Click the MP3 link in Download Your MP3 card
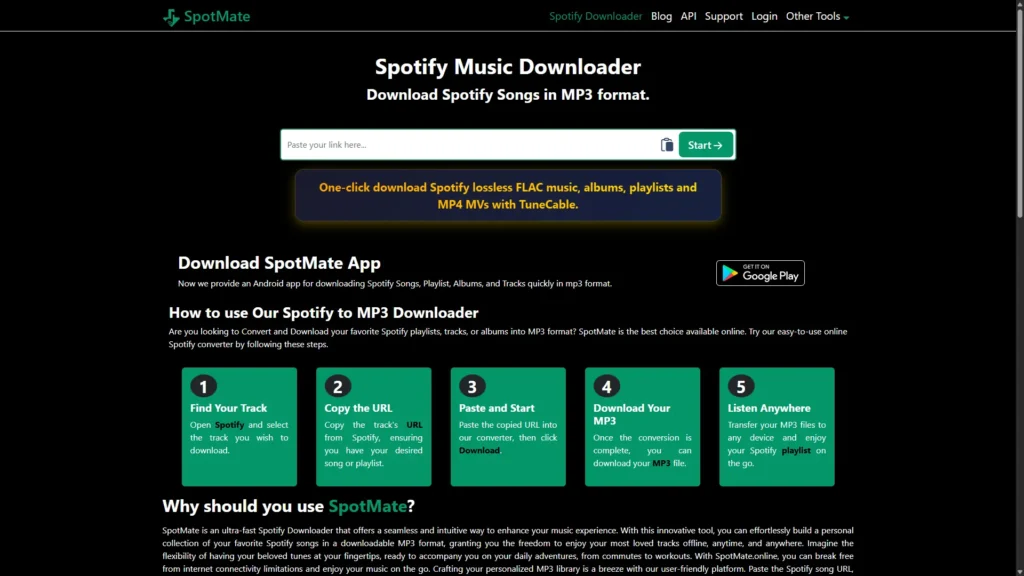 (661, 463)
